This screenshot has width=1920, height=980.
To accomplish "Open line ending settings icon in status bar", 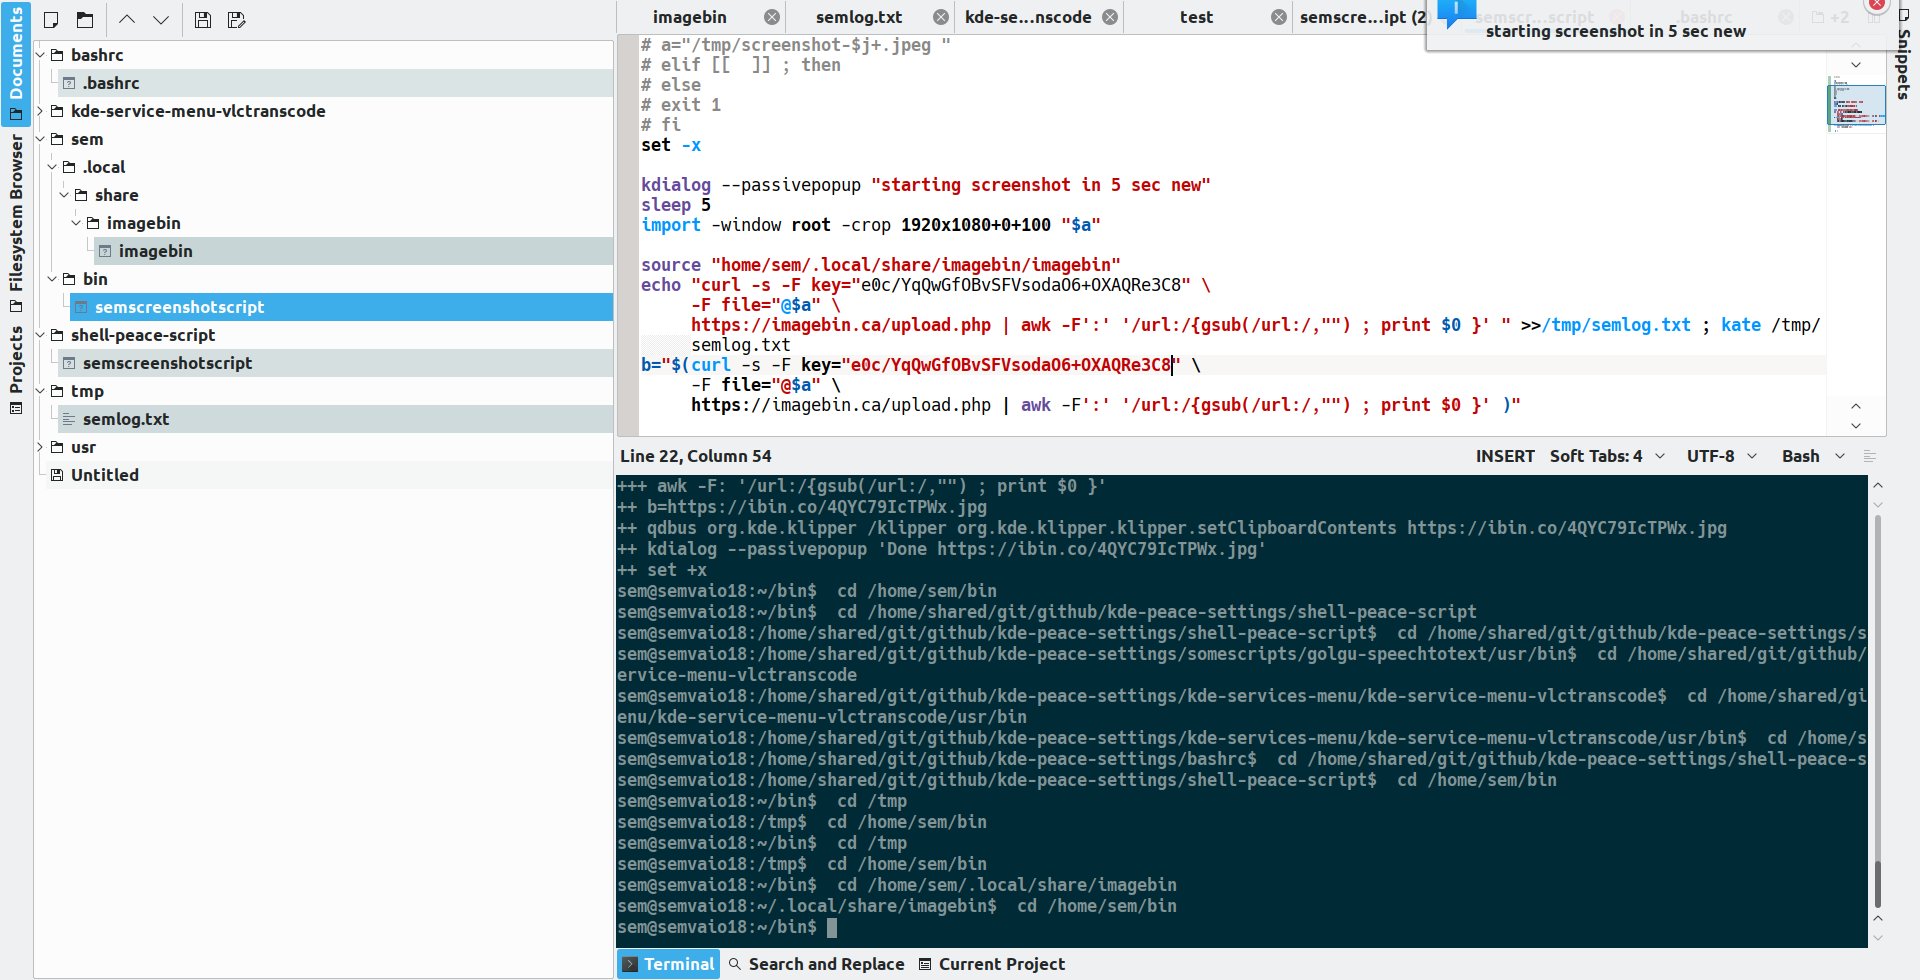I will (1870, 456).
